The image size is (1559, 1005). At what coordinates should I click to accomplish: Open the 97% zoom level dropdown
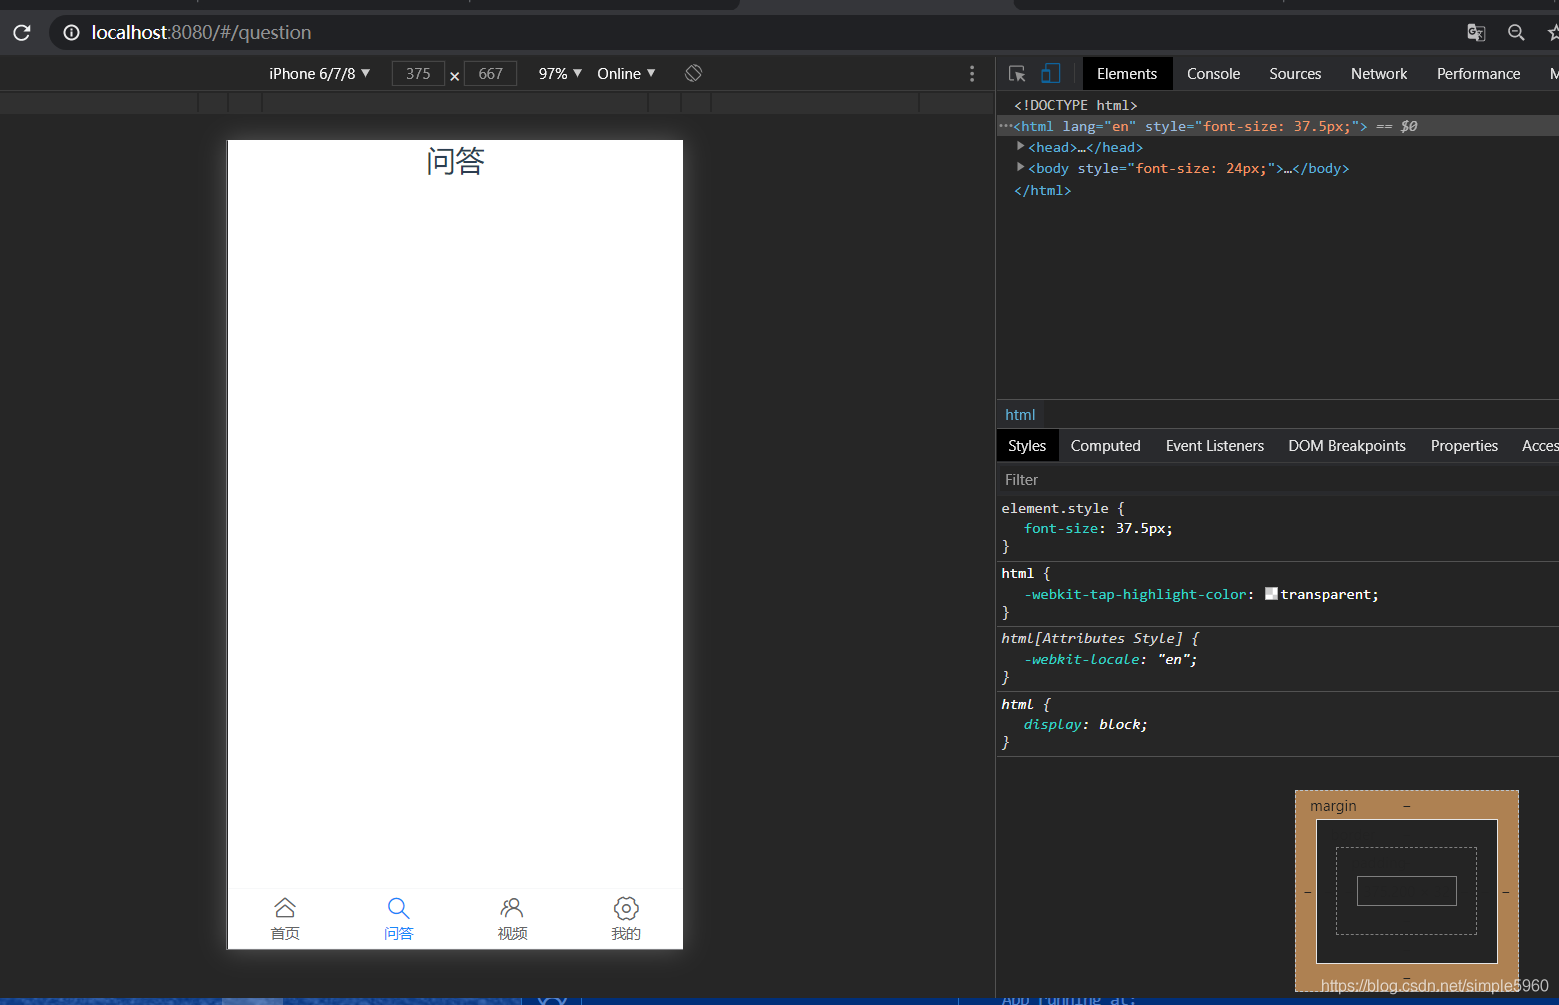coord(559,74)
